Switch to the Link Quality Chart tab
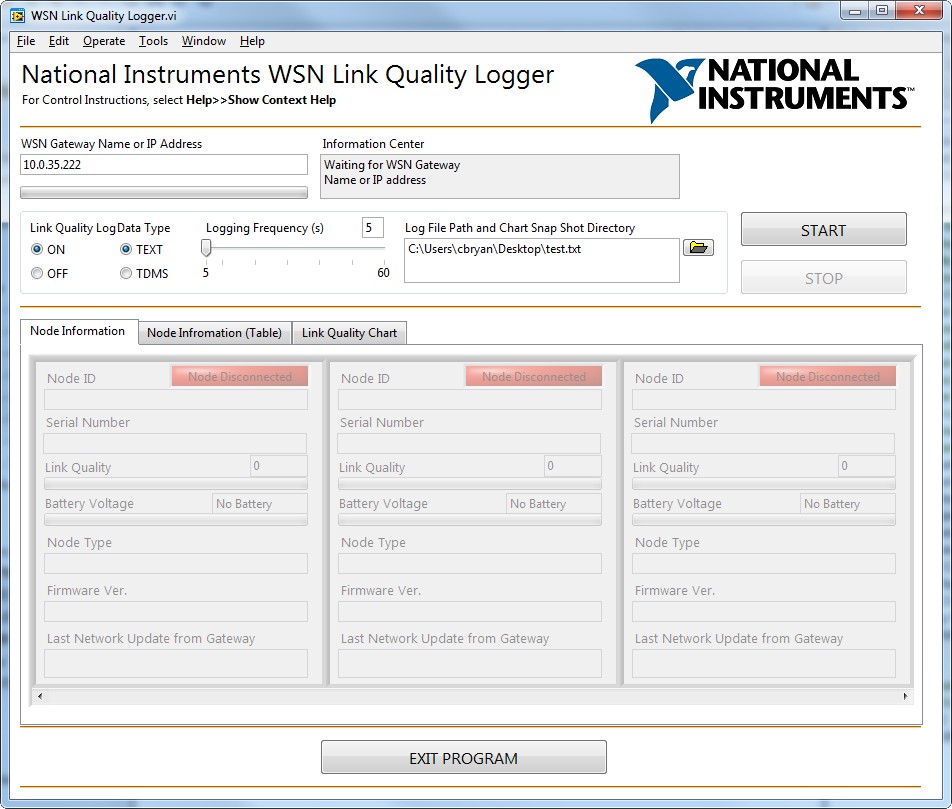The height and width of the screenshot is (809, 952). pos(349,333)
